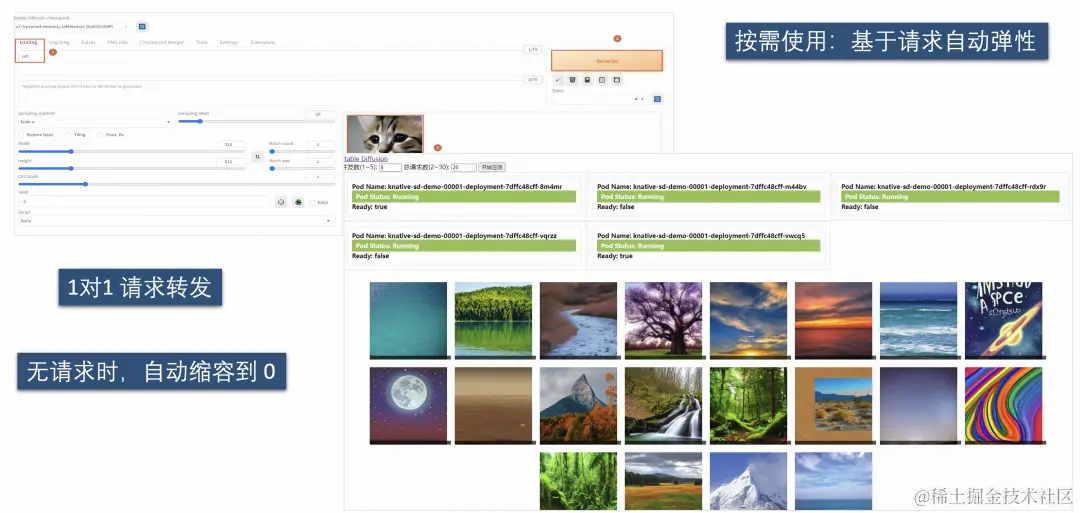Screen dimensions: 1080x513
Task: Swap width and height with arrows icon
Action: click(257, 156)
